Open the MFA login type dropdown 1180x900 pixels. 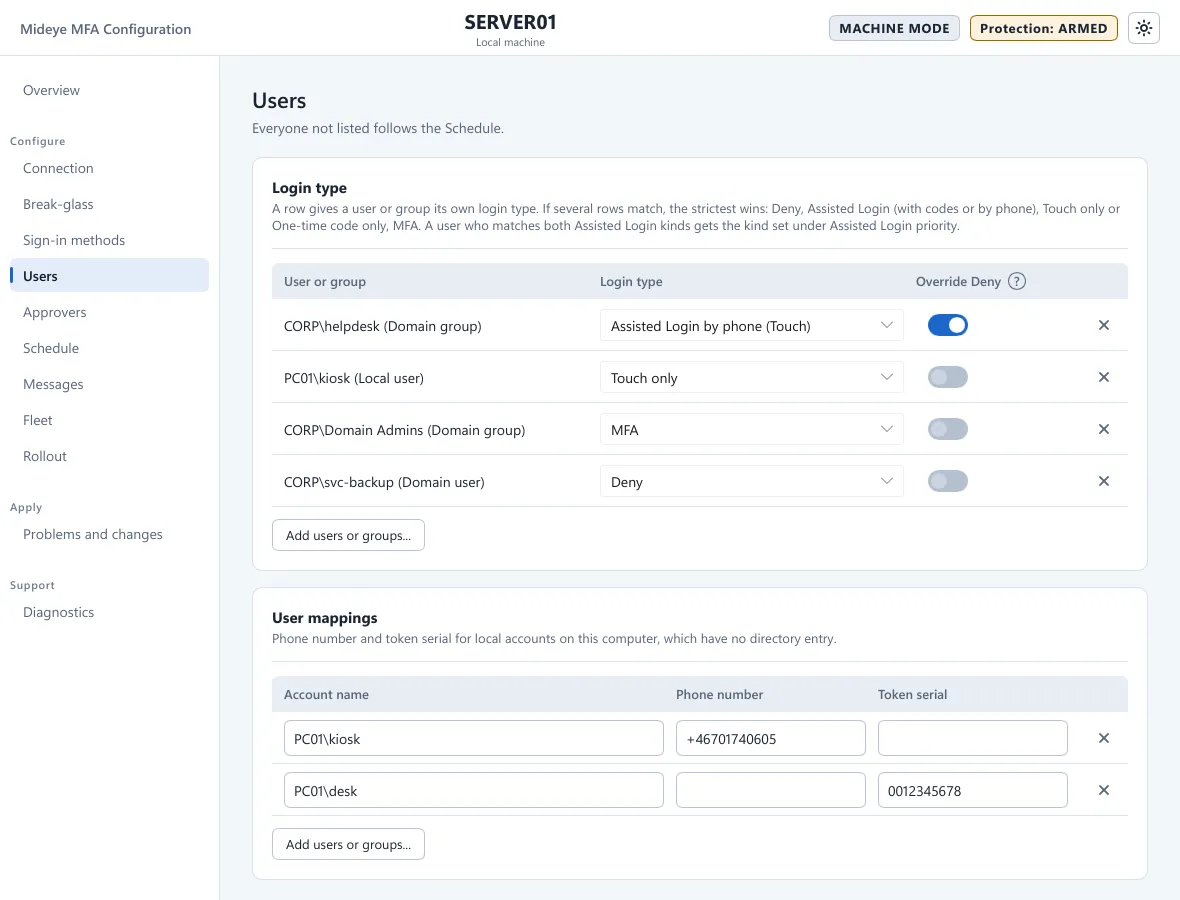click(x=751, y=430)
